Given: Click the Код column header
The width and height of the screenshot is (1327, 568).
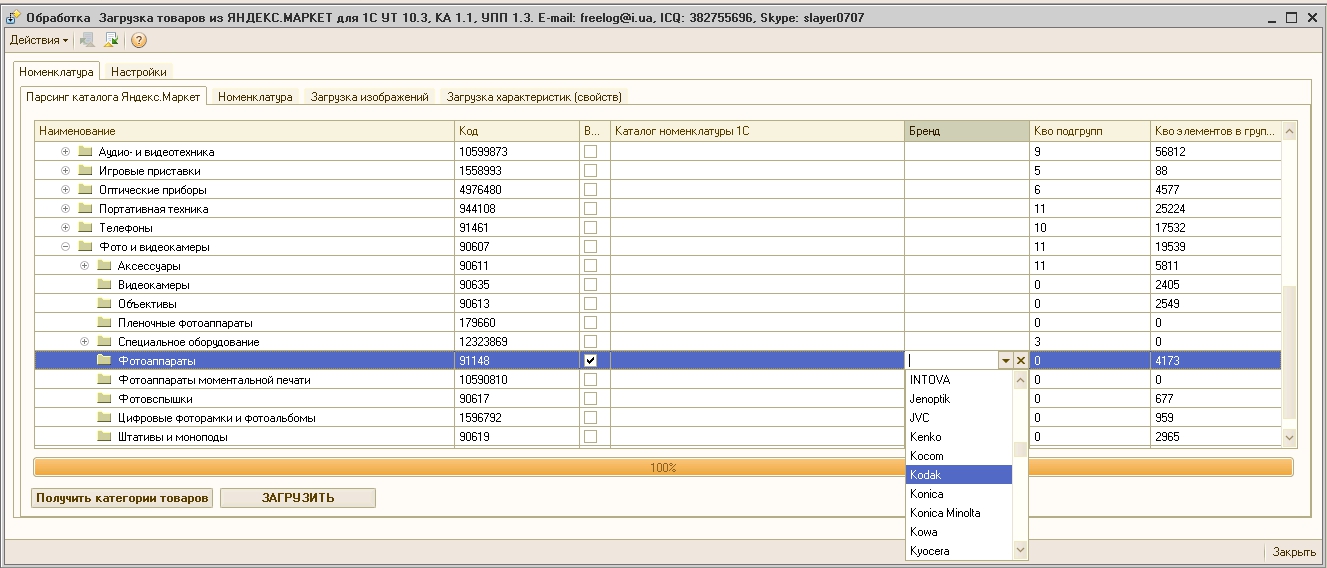Looking at the screenshot, I should pos(517,131).
